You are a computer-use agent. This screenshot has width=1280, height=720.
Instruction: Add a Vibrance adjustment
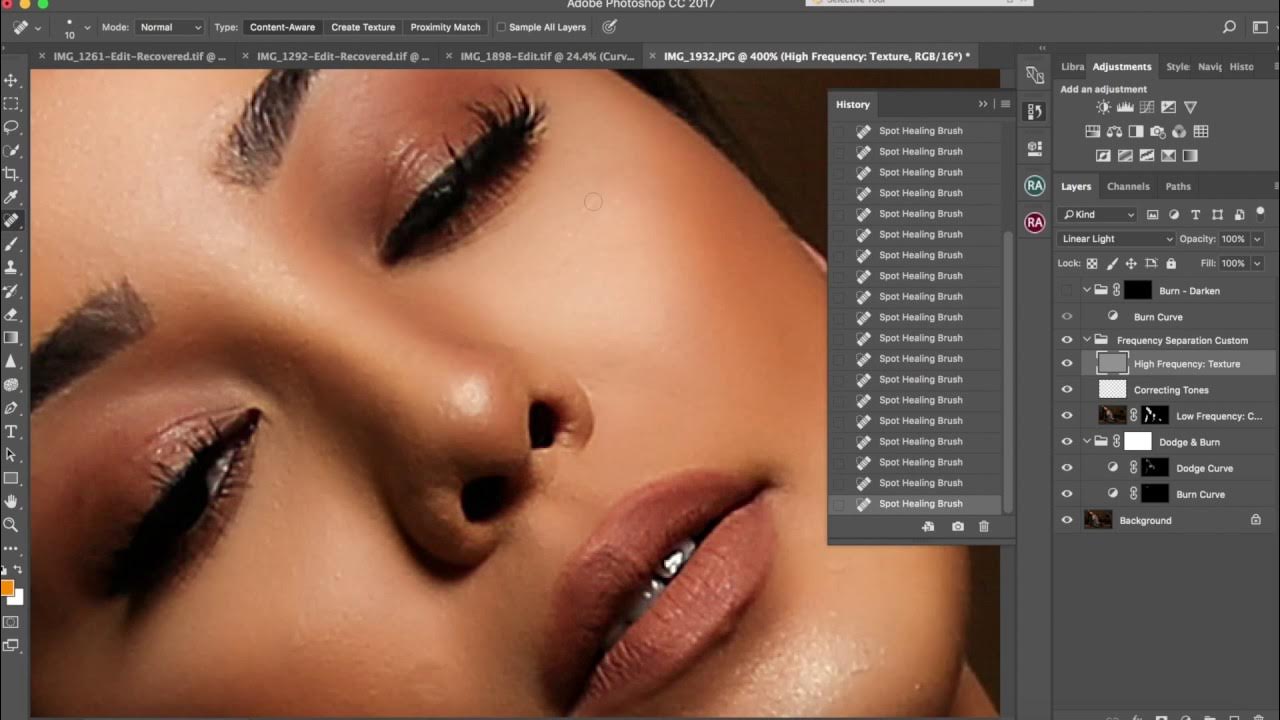[1190, 107]
